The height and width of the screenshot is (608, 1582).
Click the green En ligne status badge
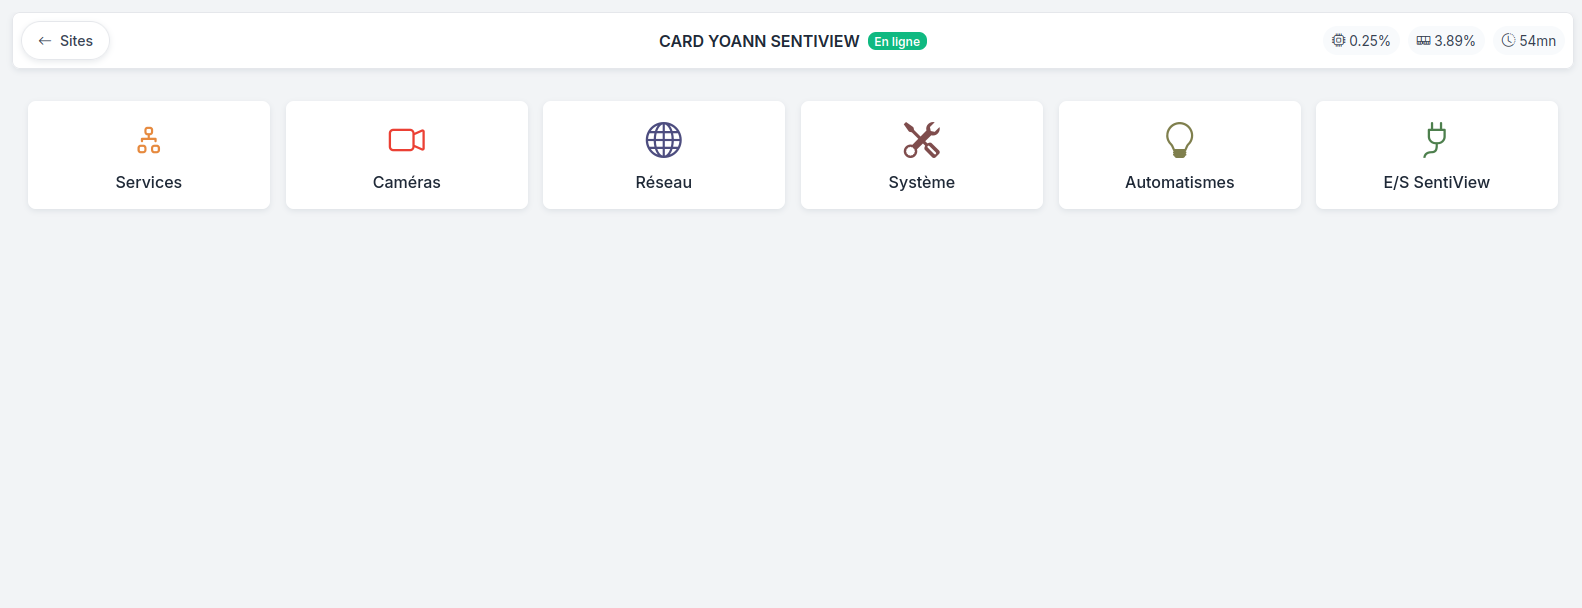tap(897, 41)
